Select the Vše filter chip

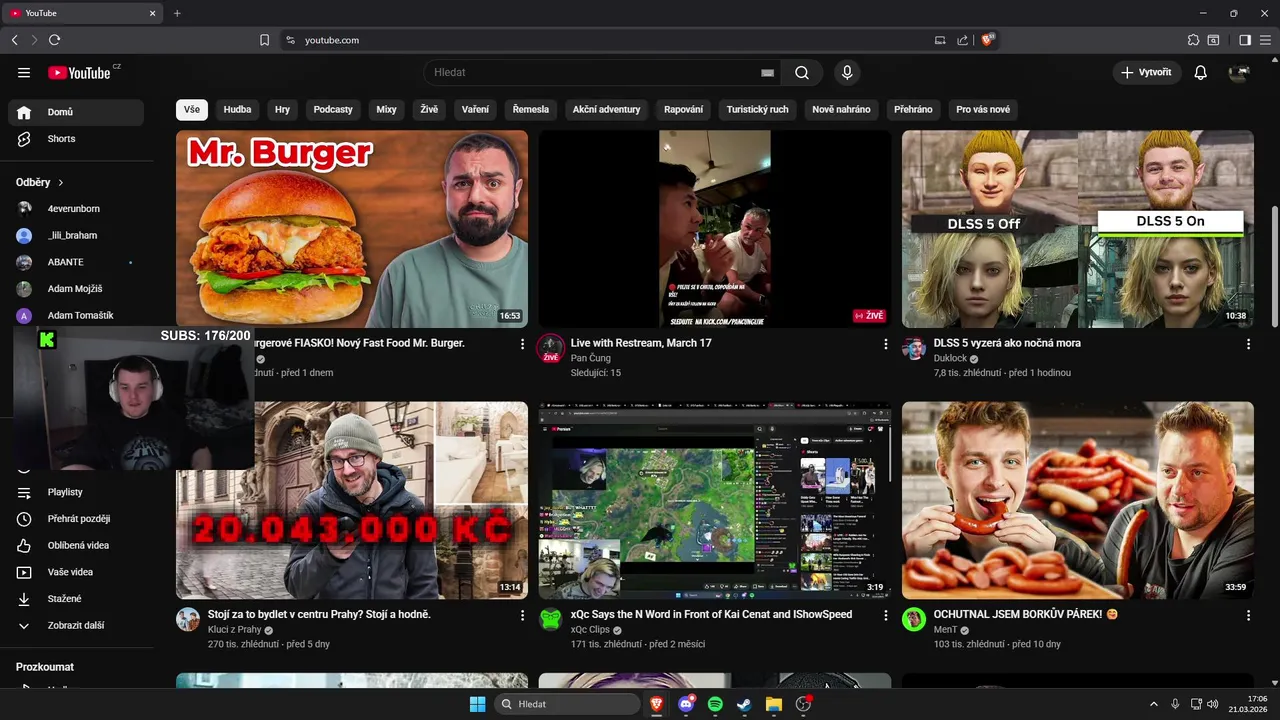[x=191, y=110]
